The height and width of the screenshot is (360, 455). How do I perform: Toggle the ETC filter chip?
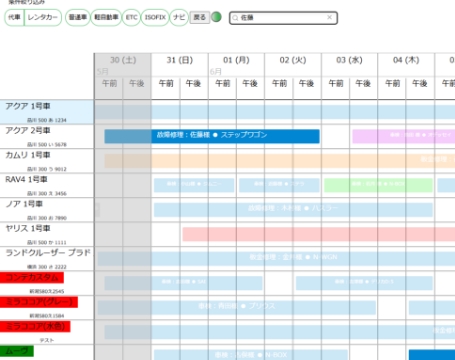(131, 17)
